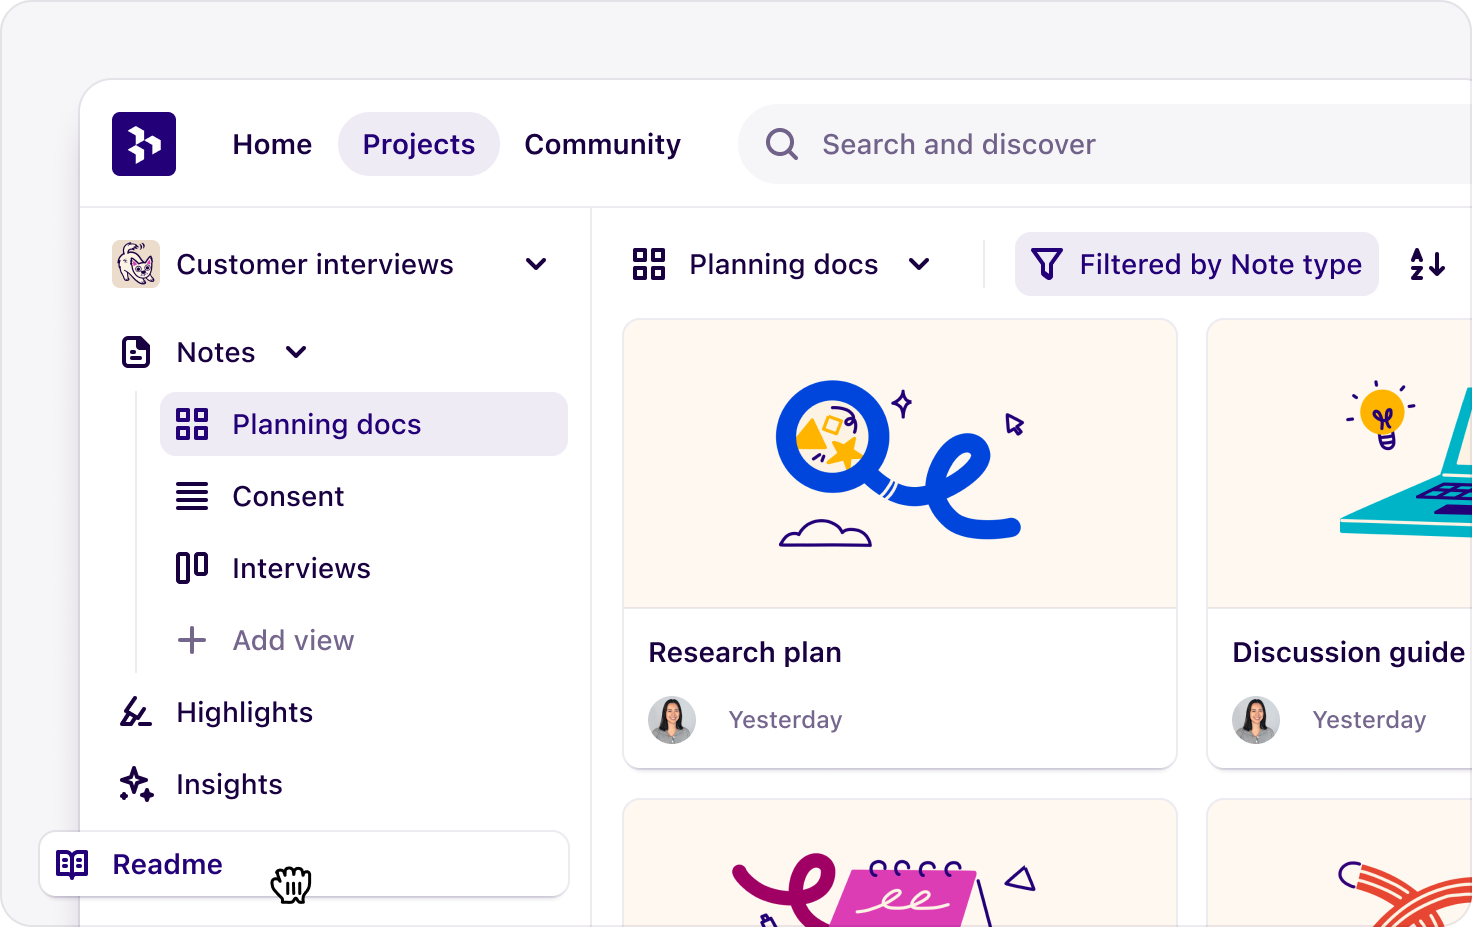
Task: Collapse the Notes section chevron
Action: coord(295,352)
